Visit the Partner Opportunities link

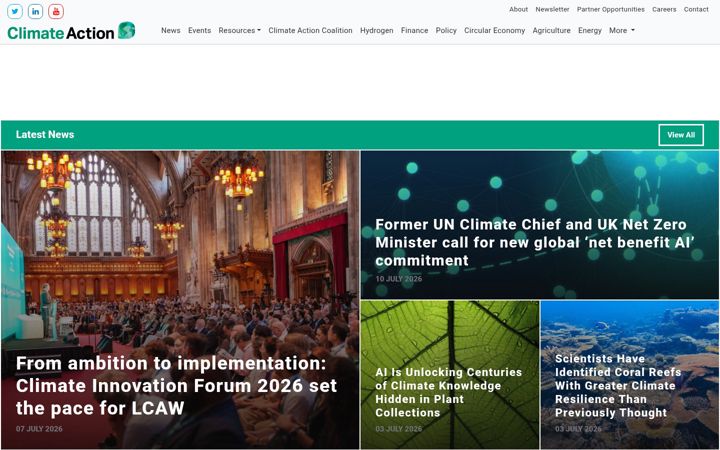point(611,9)
